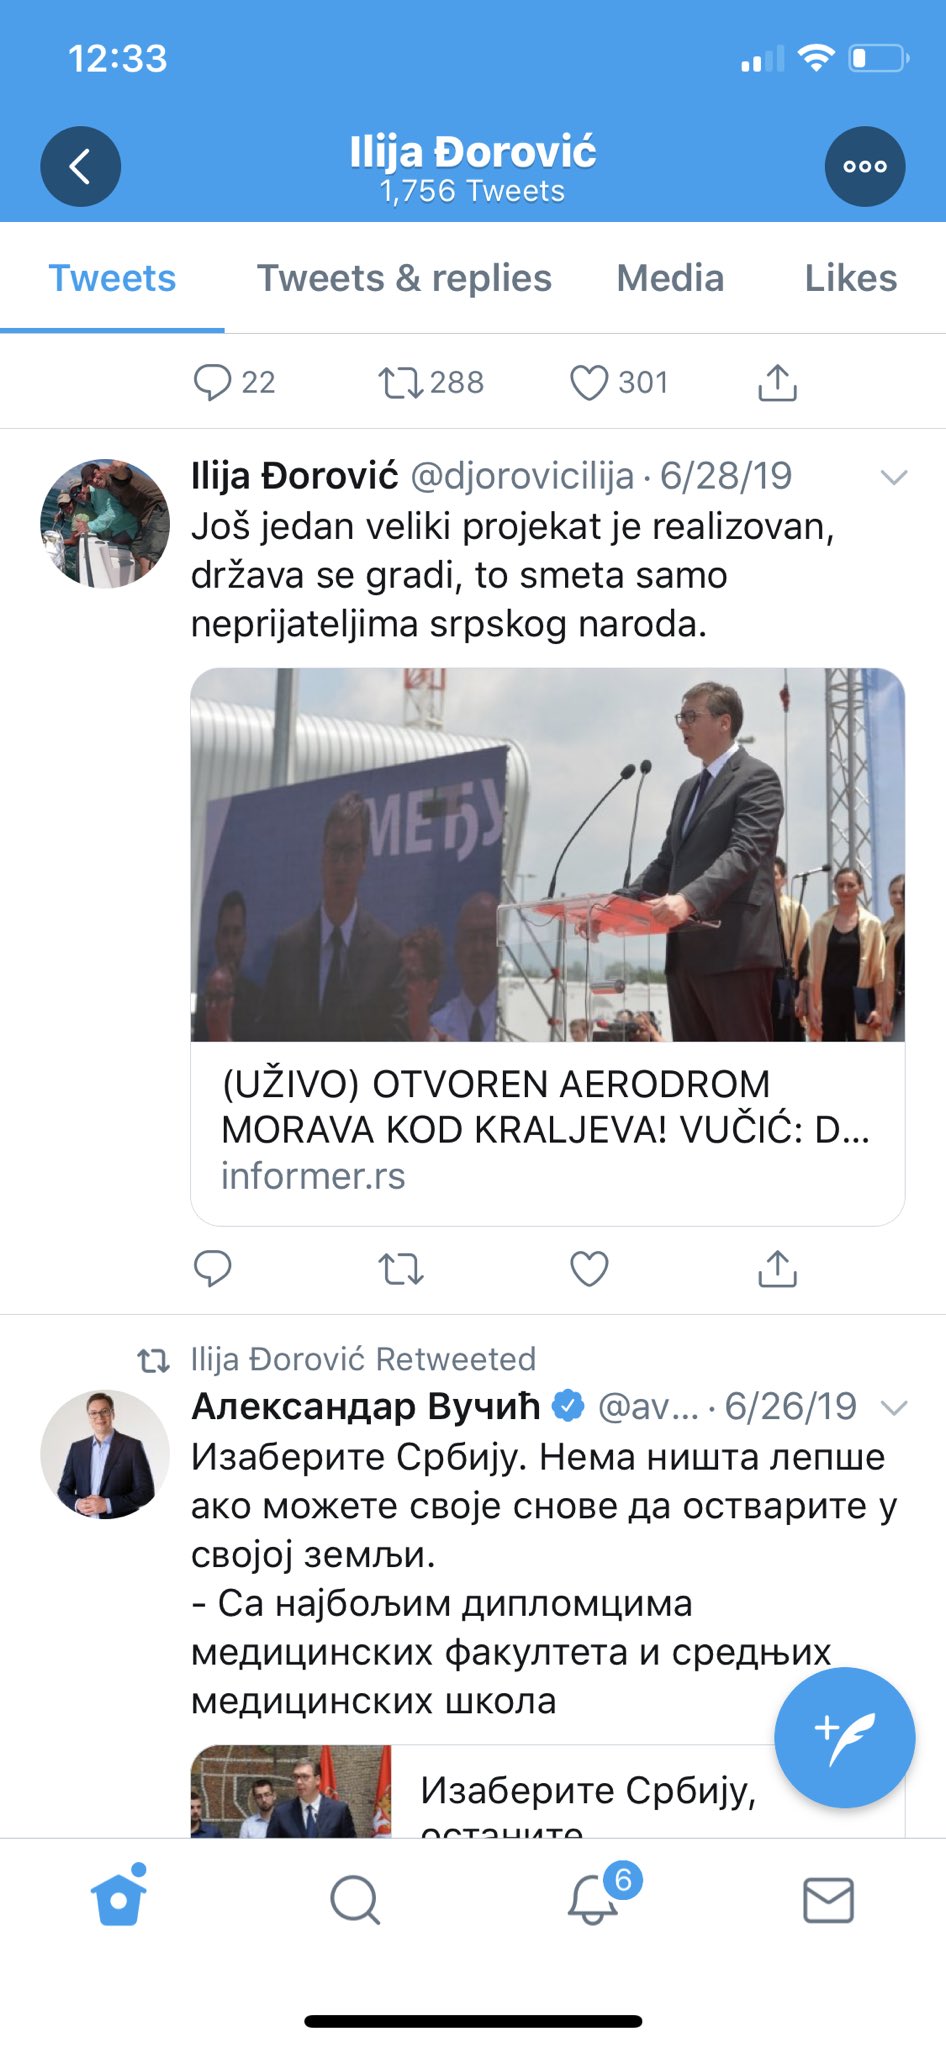Like the tweet with 301 likes
This screenshot has height=2048, width=946.
coord(589,382)
